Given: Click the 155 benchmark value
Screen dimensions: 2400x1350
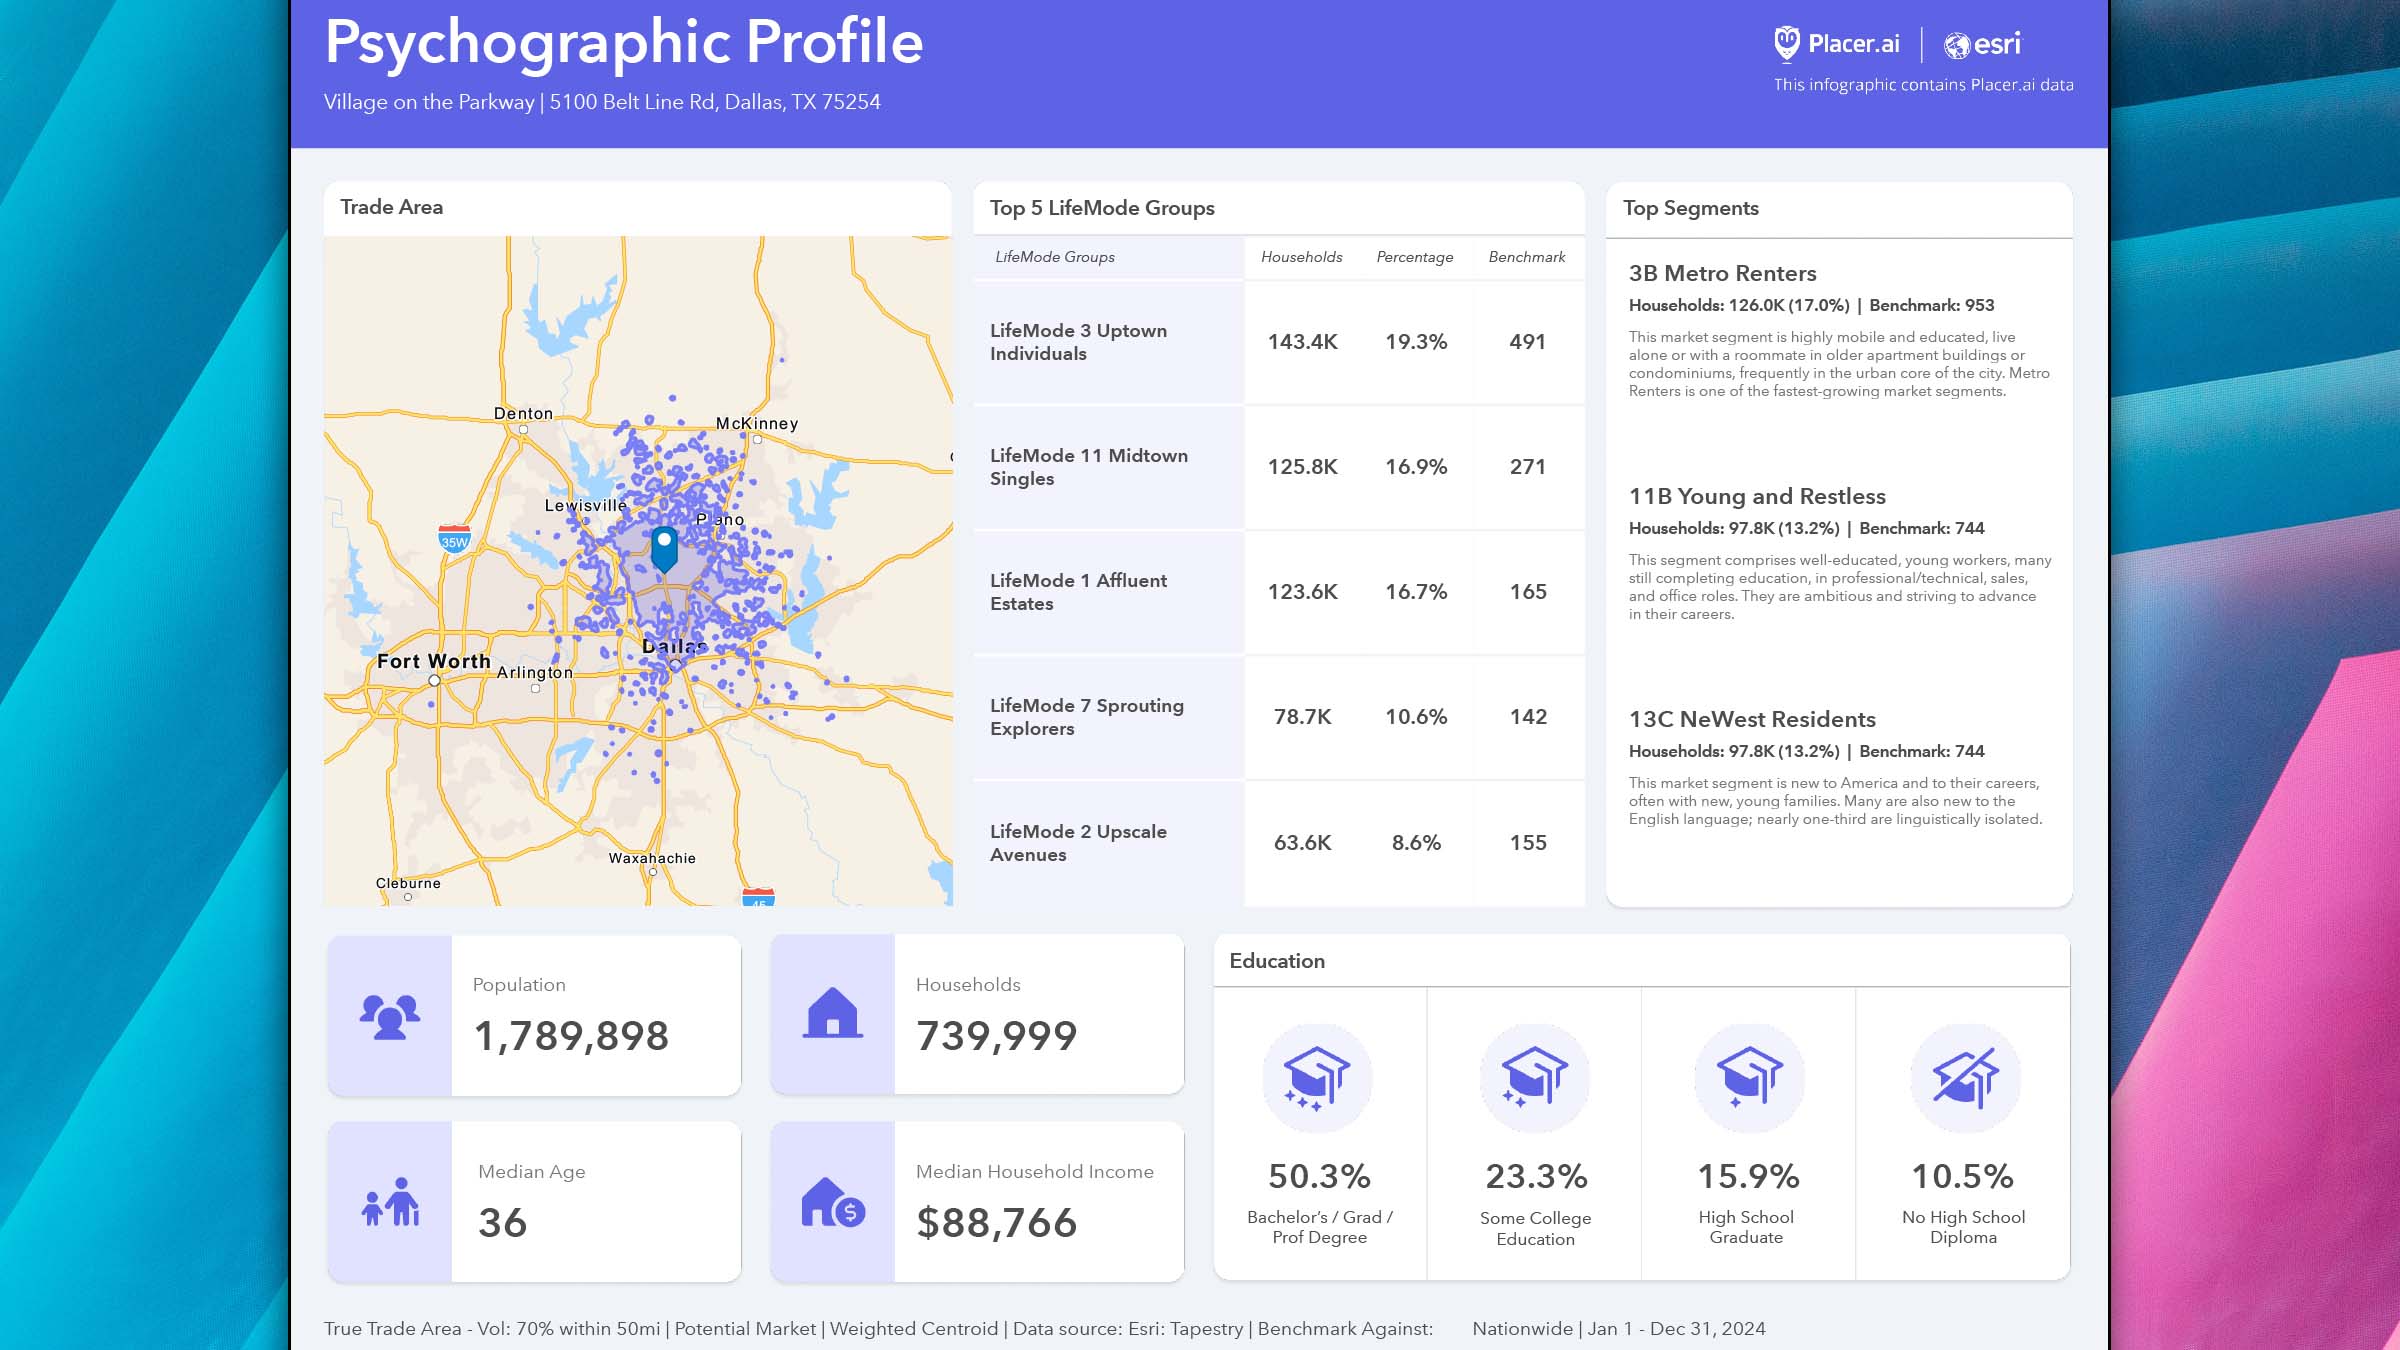Looking at the screenshot, I should pos(1527,843).
